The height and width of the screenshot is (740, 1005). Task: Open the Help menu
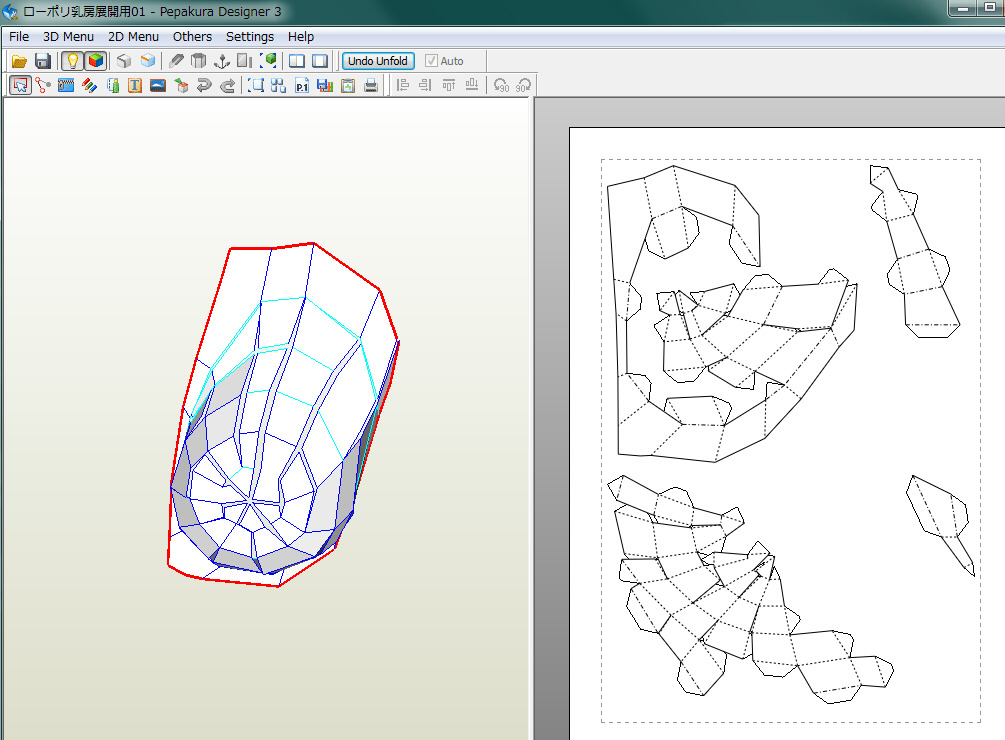301,37
